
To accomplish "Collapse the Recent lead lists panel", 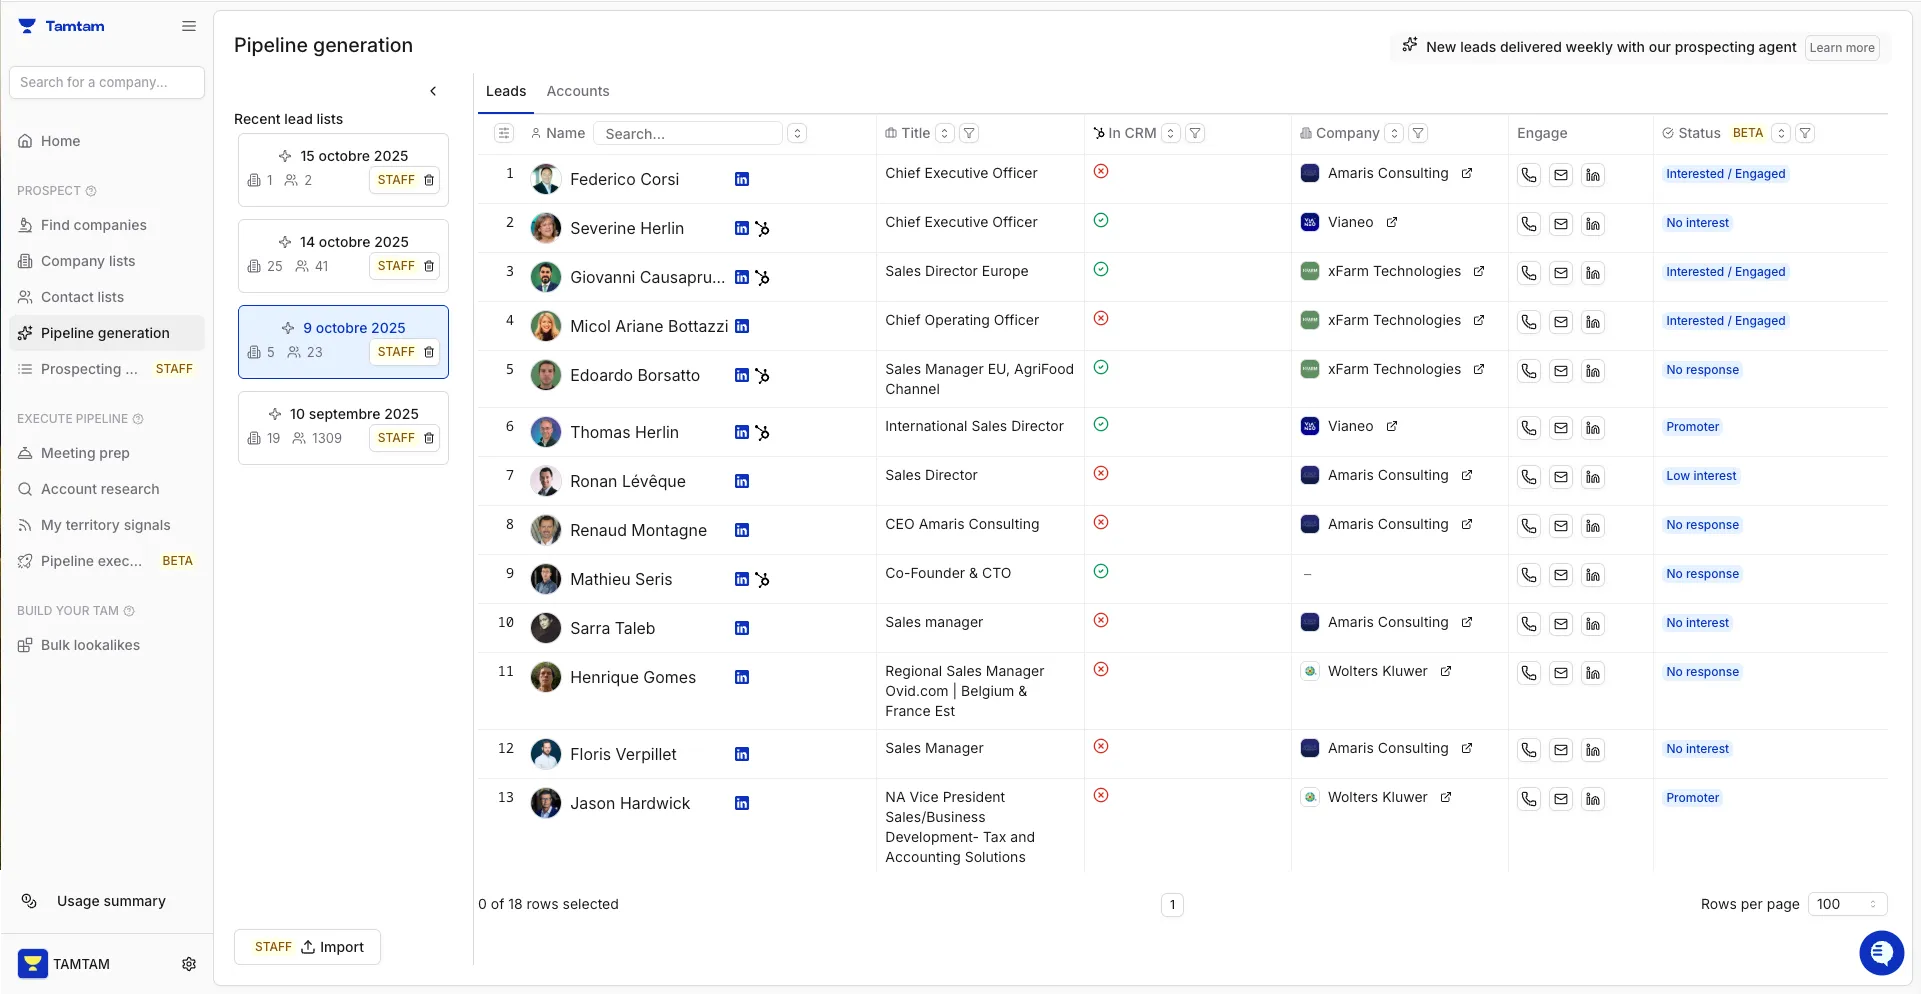I will click(x=433, y=91).
